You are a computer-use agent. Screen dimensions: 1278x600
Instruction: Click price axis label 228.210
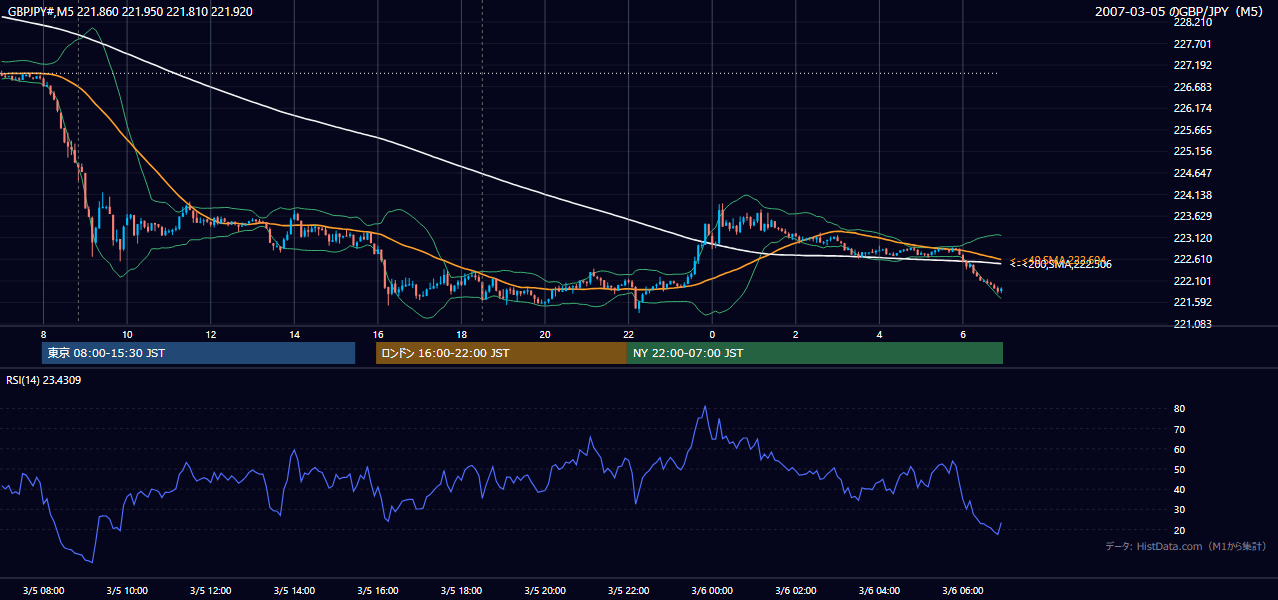[1191, 22]
